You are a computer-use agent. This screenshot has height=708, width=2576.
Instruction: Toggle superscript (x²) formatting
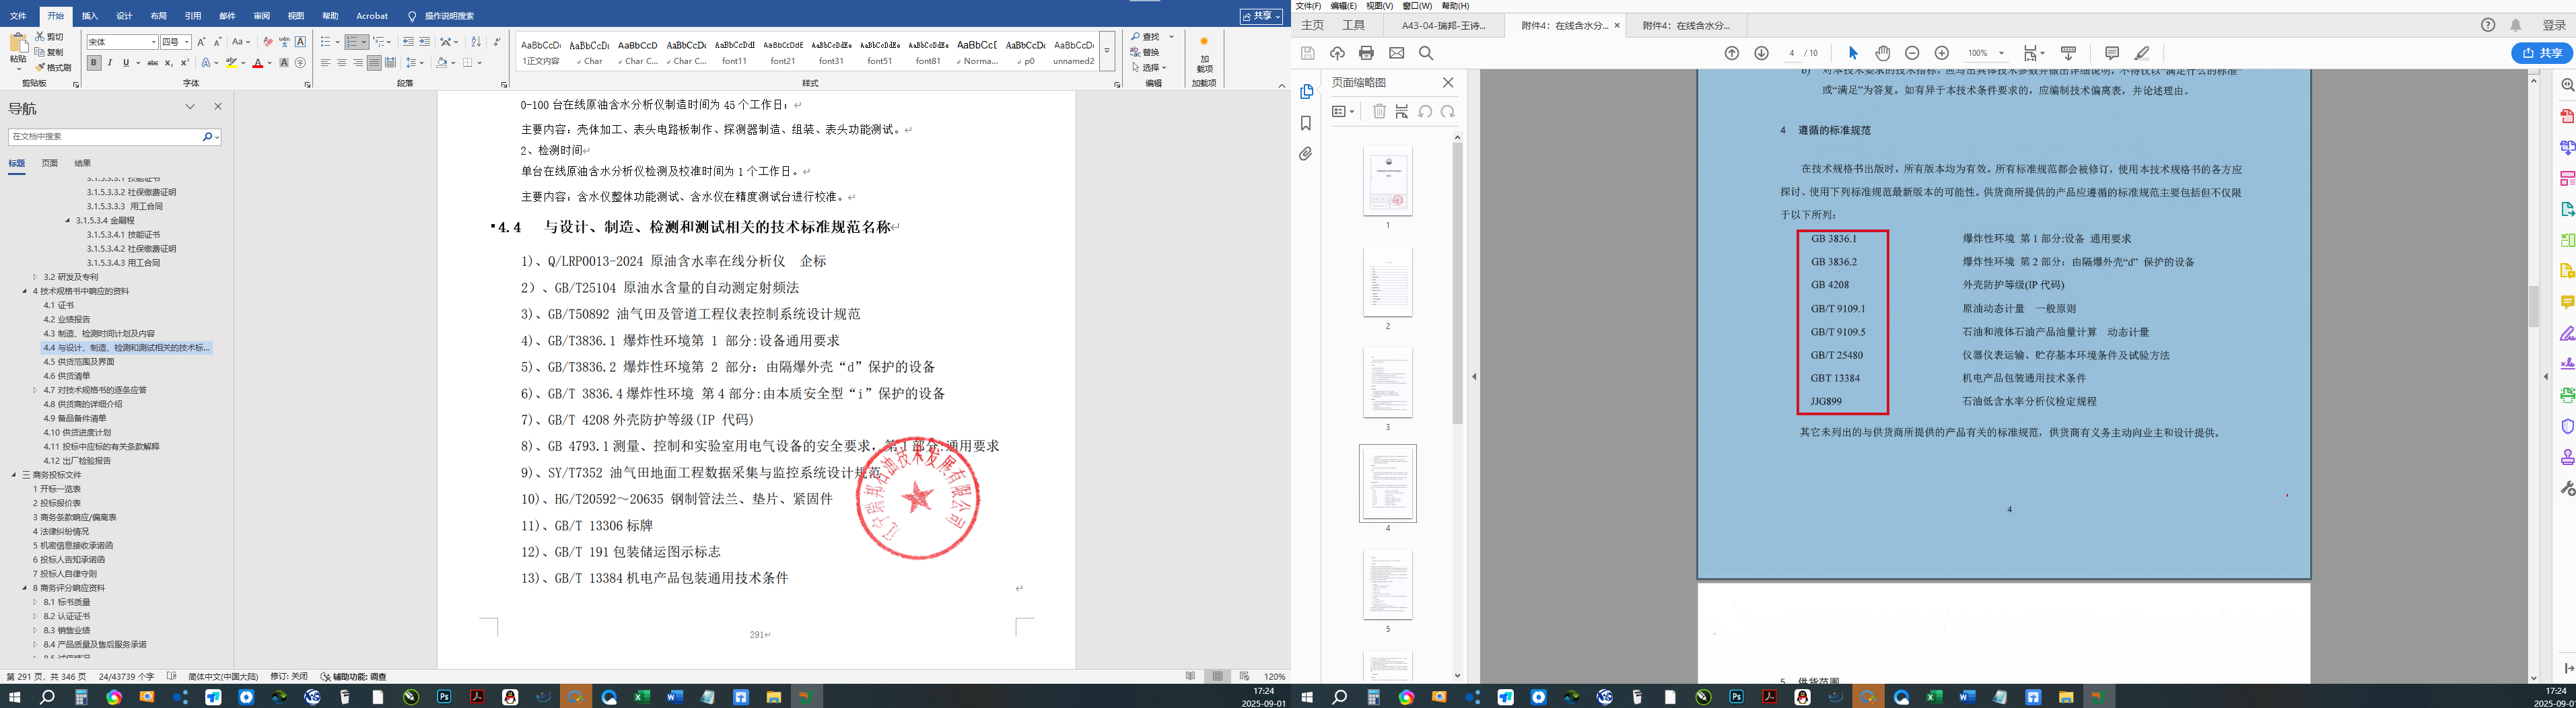[185, 63]
